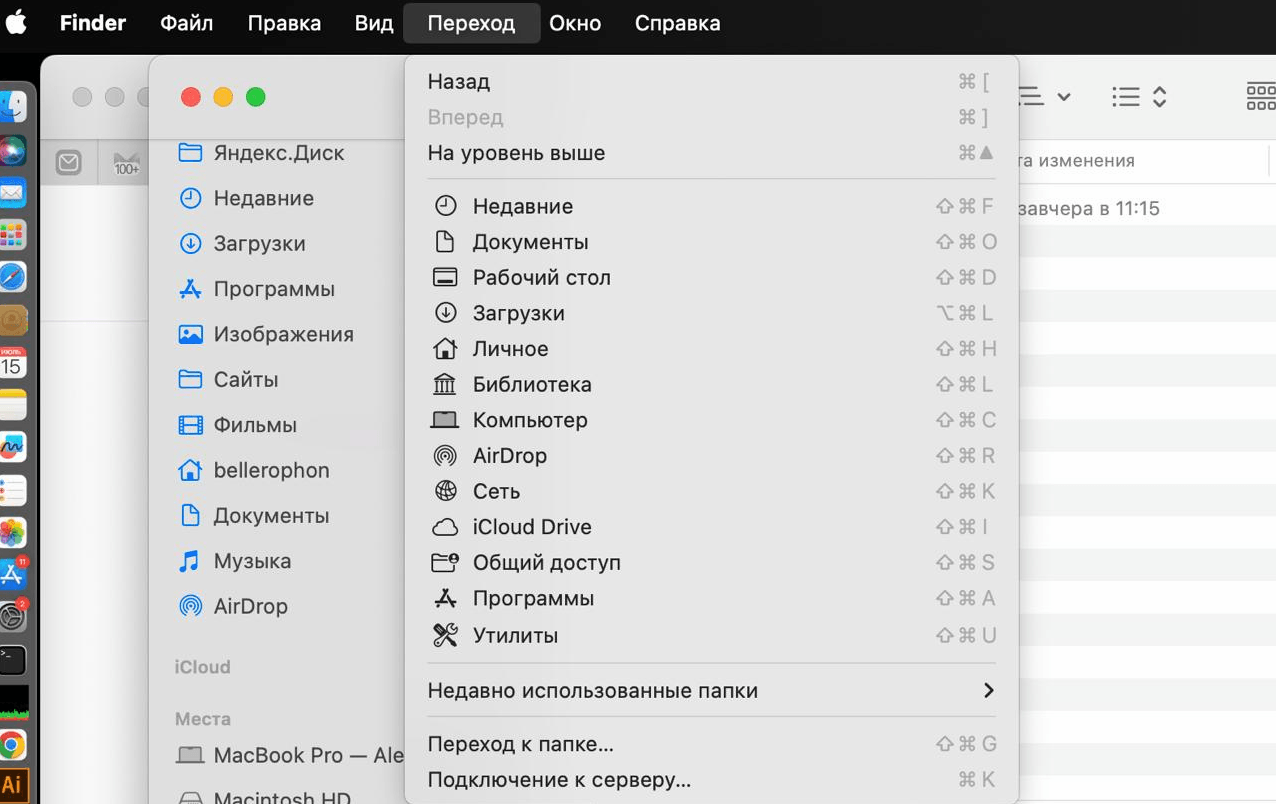1276x804 pixels.
Task: Open Mail from the Dock
Action: [13, 192]
